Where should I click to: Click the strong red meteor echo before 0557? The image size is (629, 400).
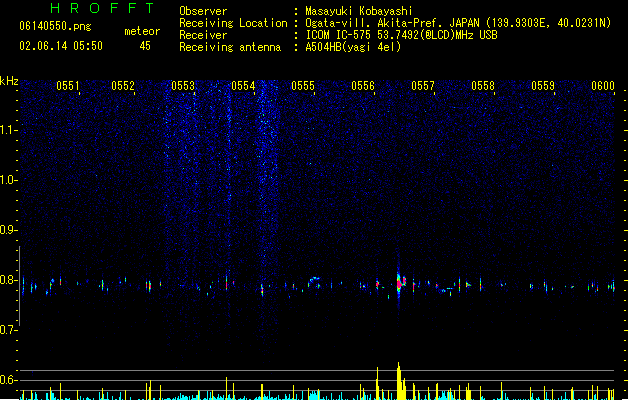pyautogui.click(x=400, y=283)
